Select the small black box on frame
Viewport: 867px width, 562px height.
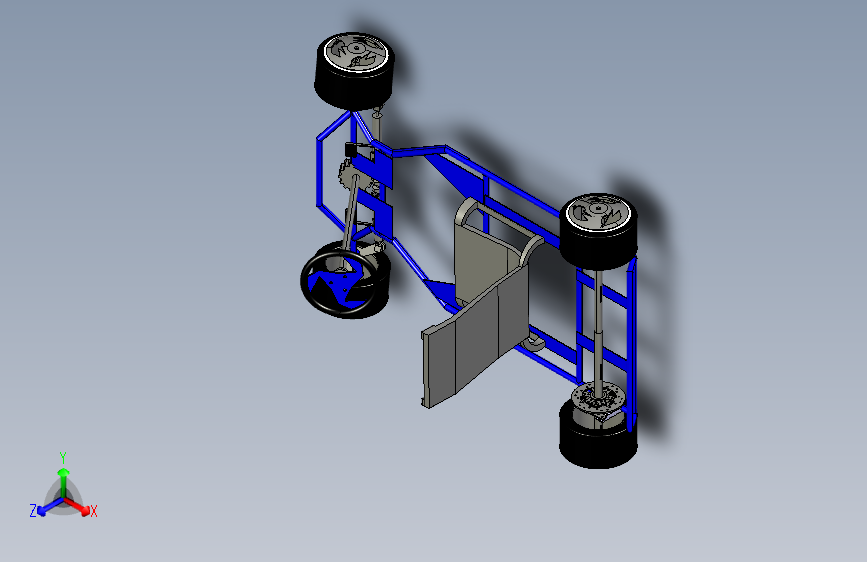tap(352, 149)
